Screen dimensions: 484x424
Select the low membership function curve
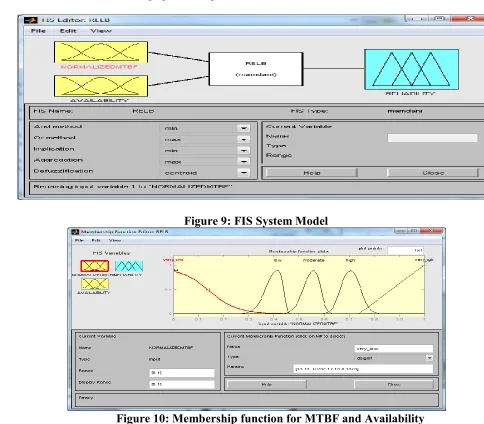click(277, 271)
